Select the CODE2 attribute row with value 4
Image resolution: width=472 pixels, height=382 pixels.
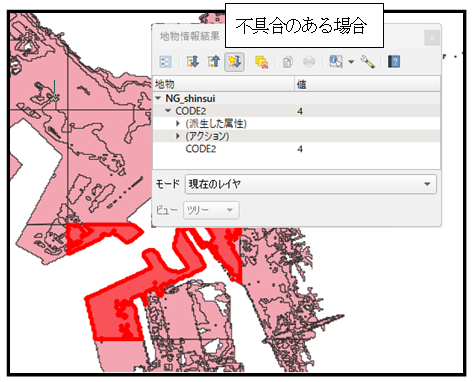click(296, 149)
